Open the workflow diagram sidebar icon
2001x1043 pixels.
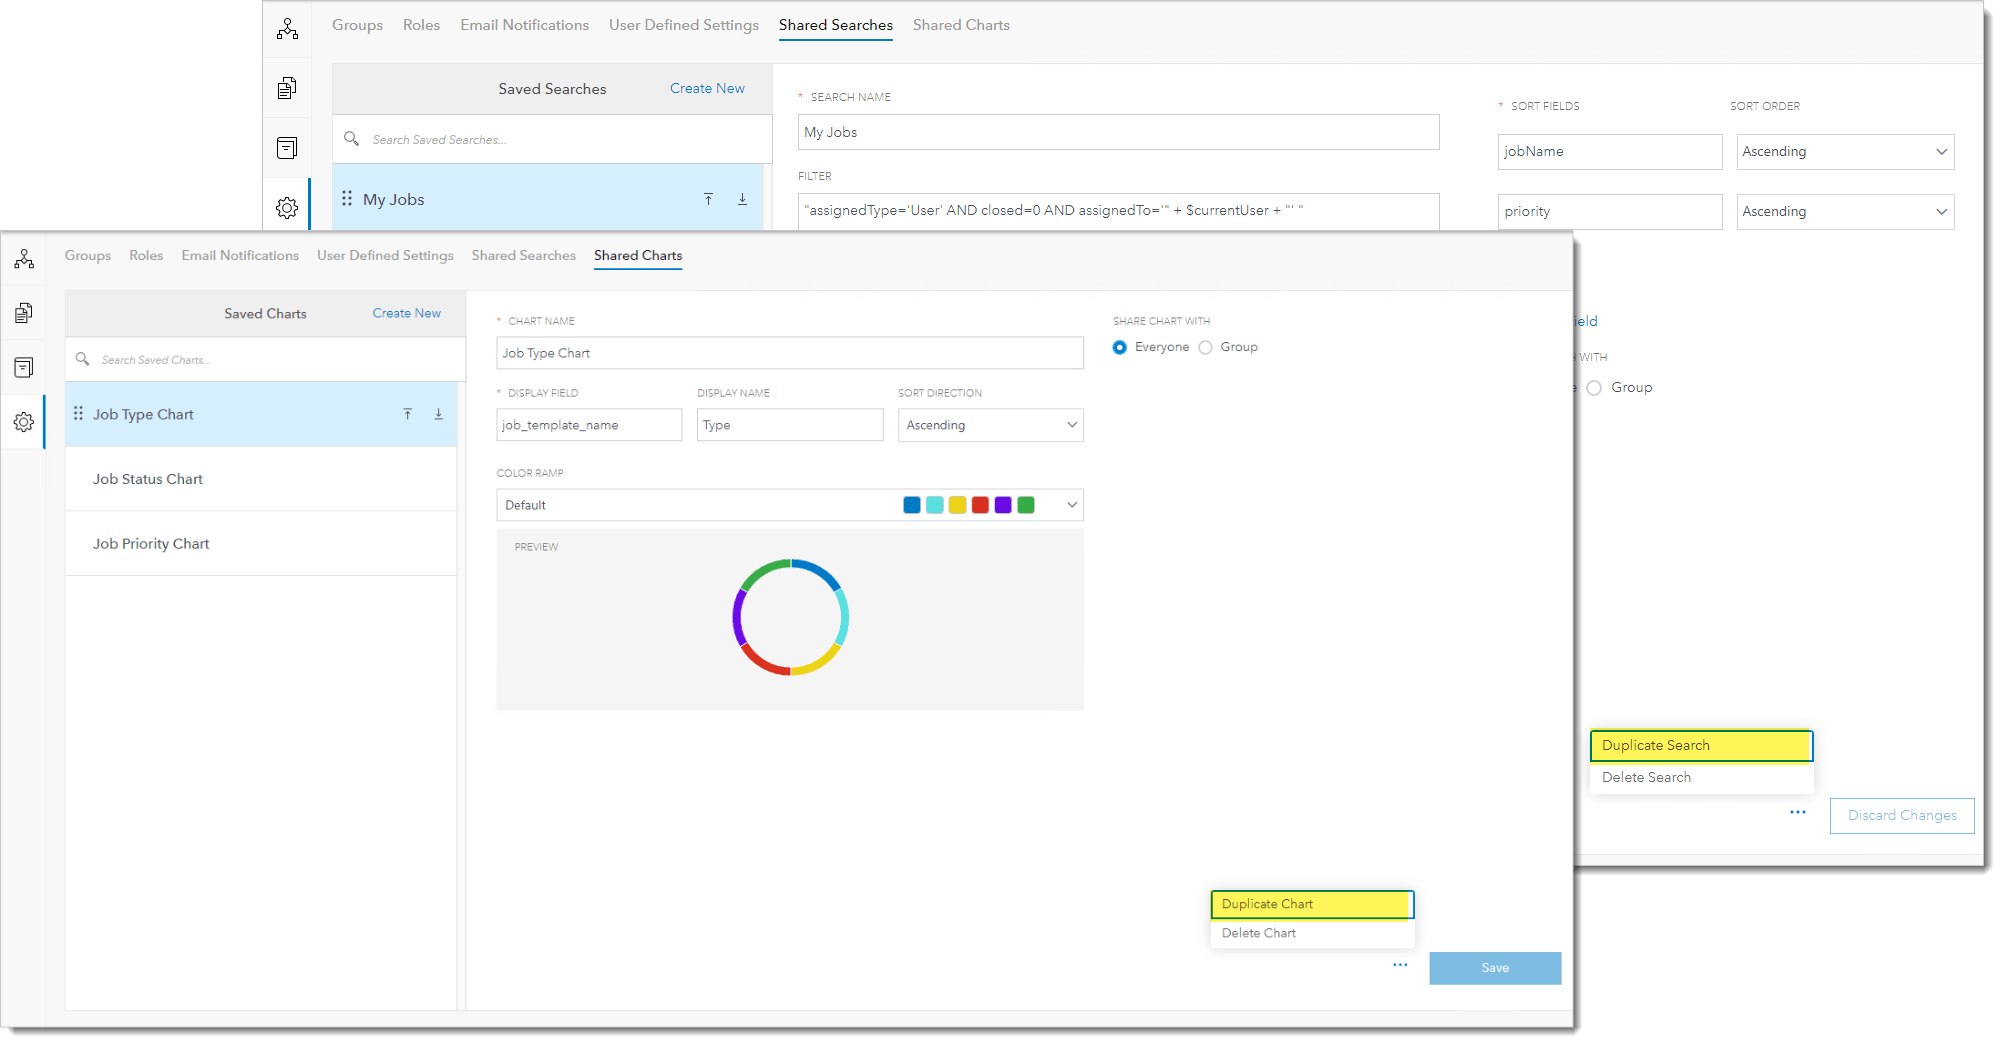[23, 258]
